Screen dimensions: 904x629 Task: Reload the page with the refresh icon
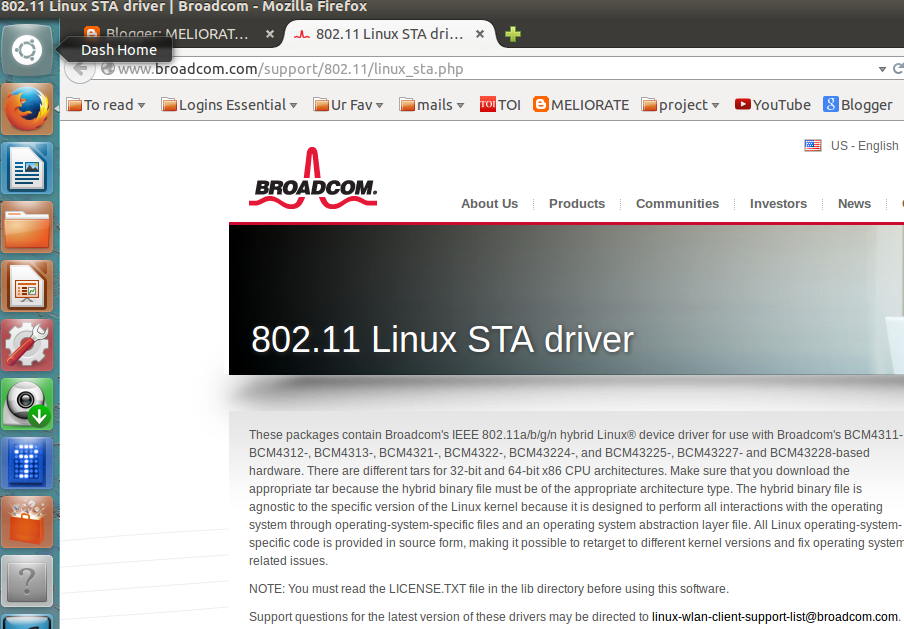(898, 69)
